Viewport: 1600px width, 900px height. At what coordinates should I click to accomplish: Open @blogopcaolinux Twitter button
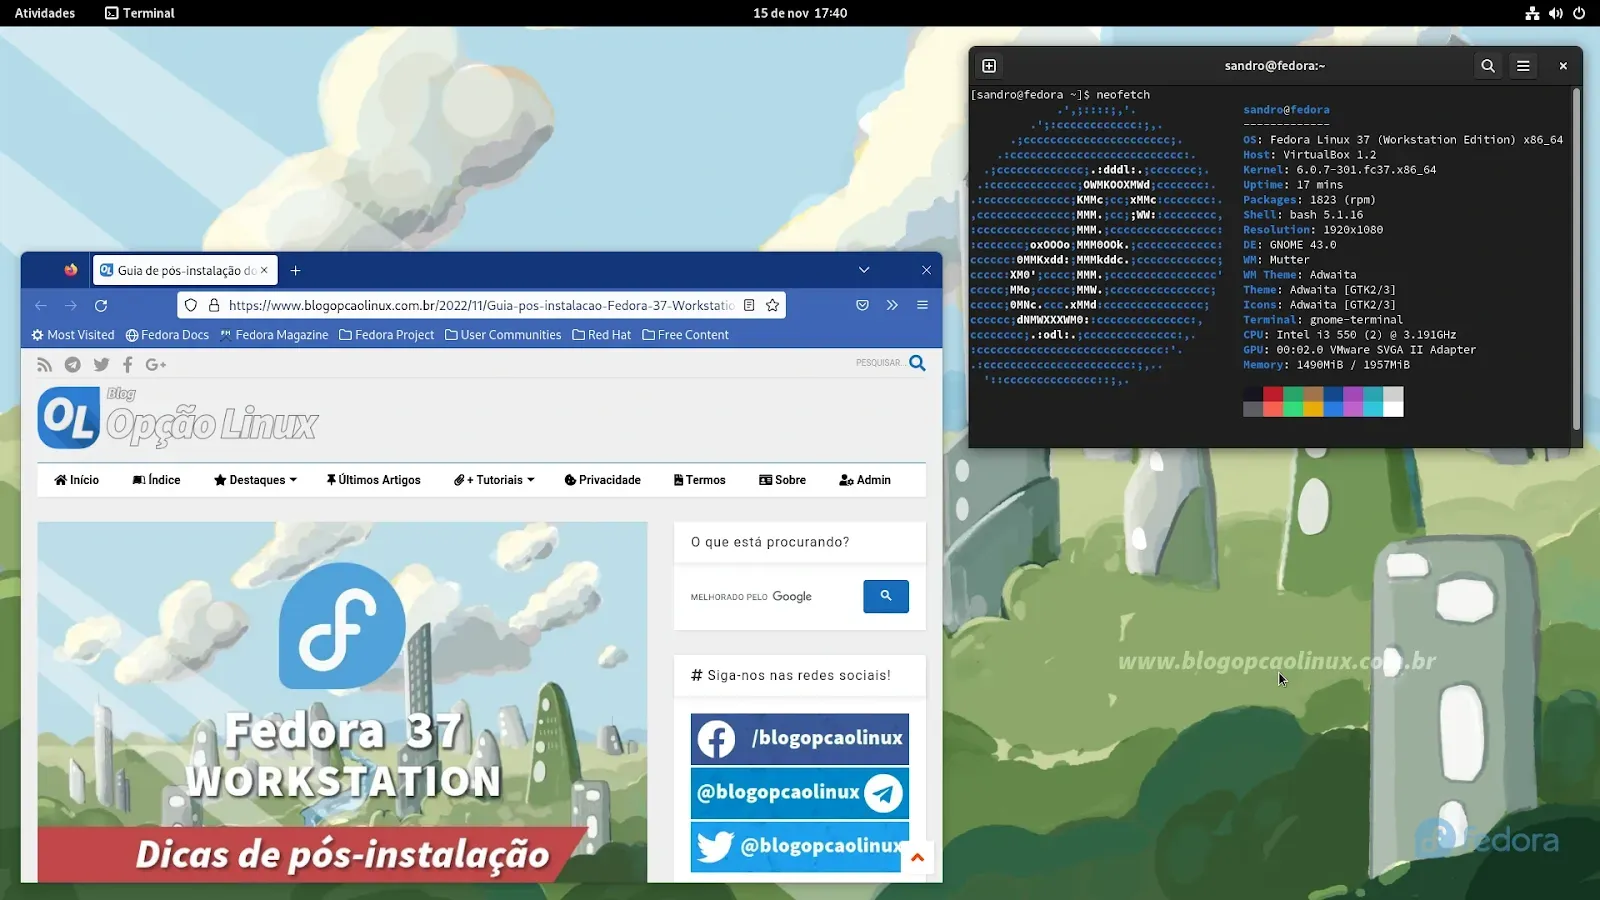pyautogui.click(x=800, y=847)
